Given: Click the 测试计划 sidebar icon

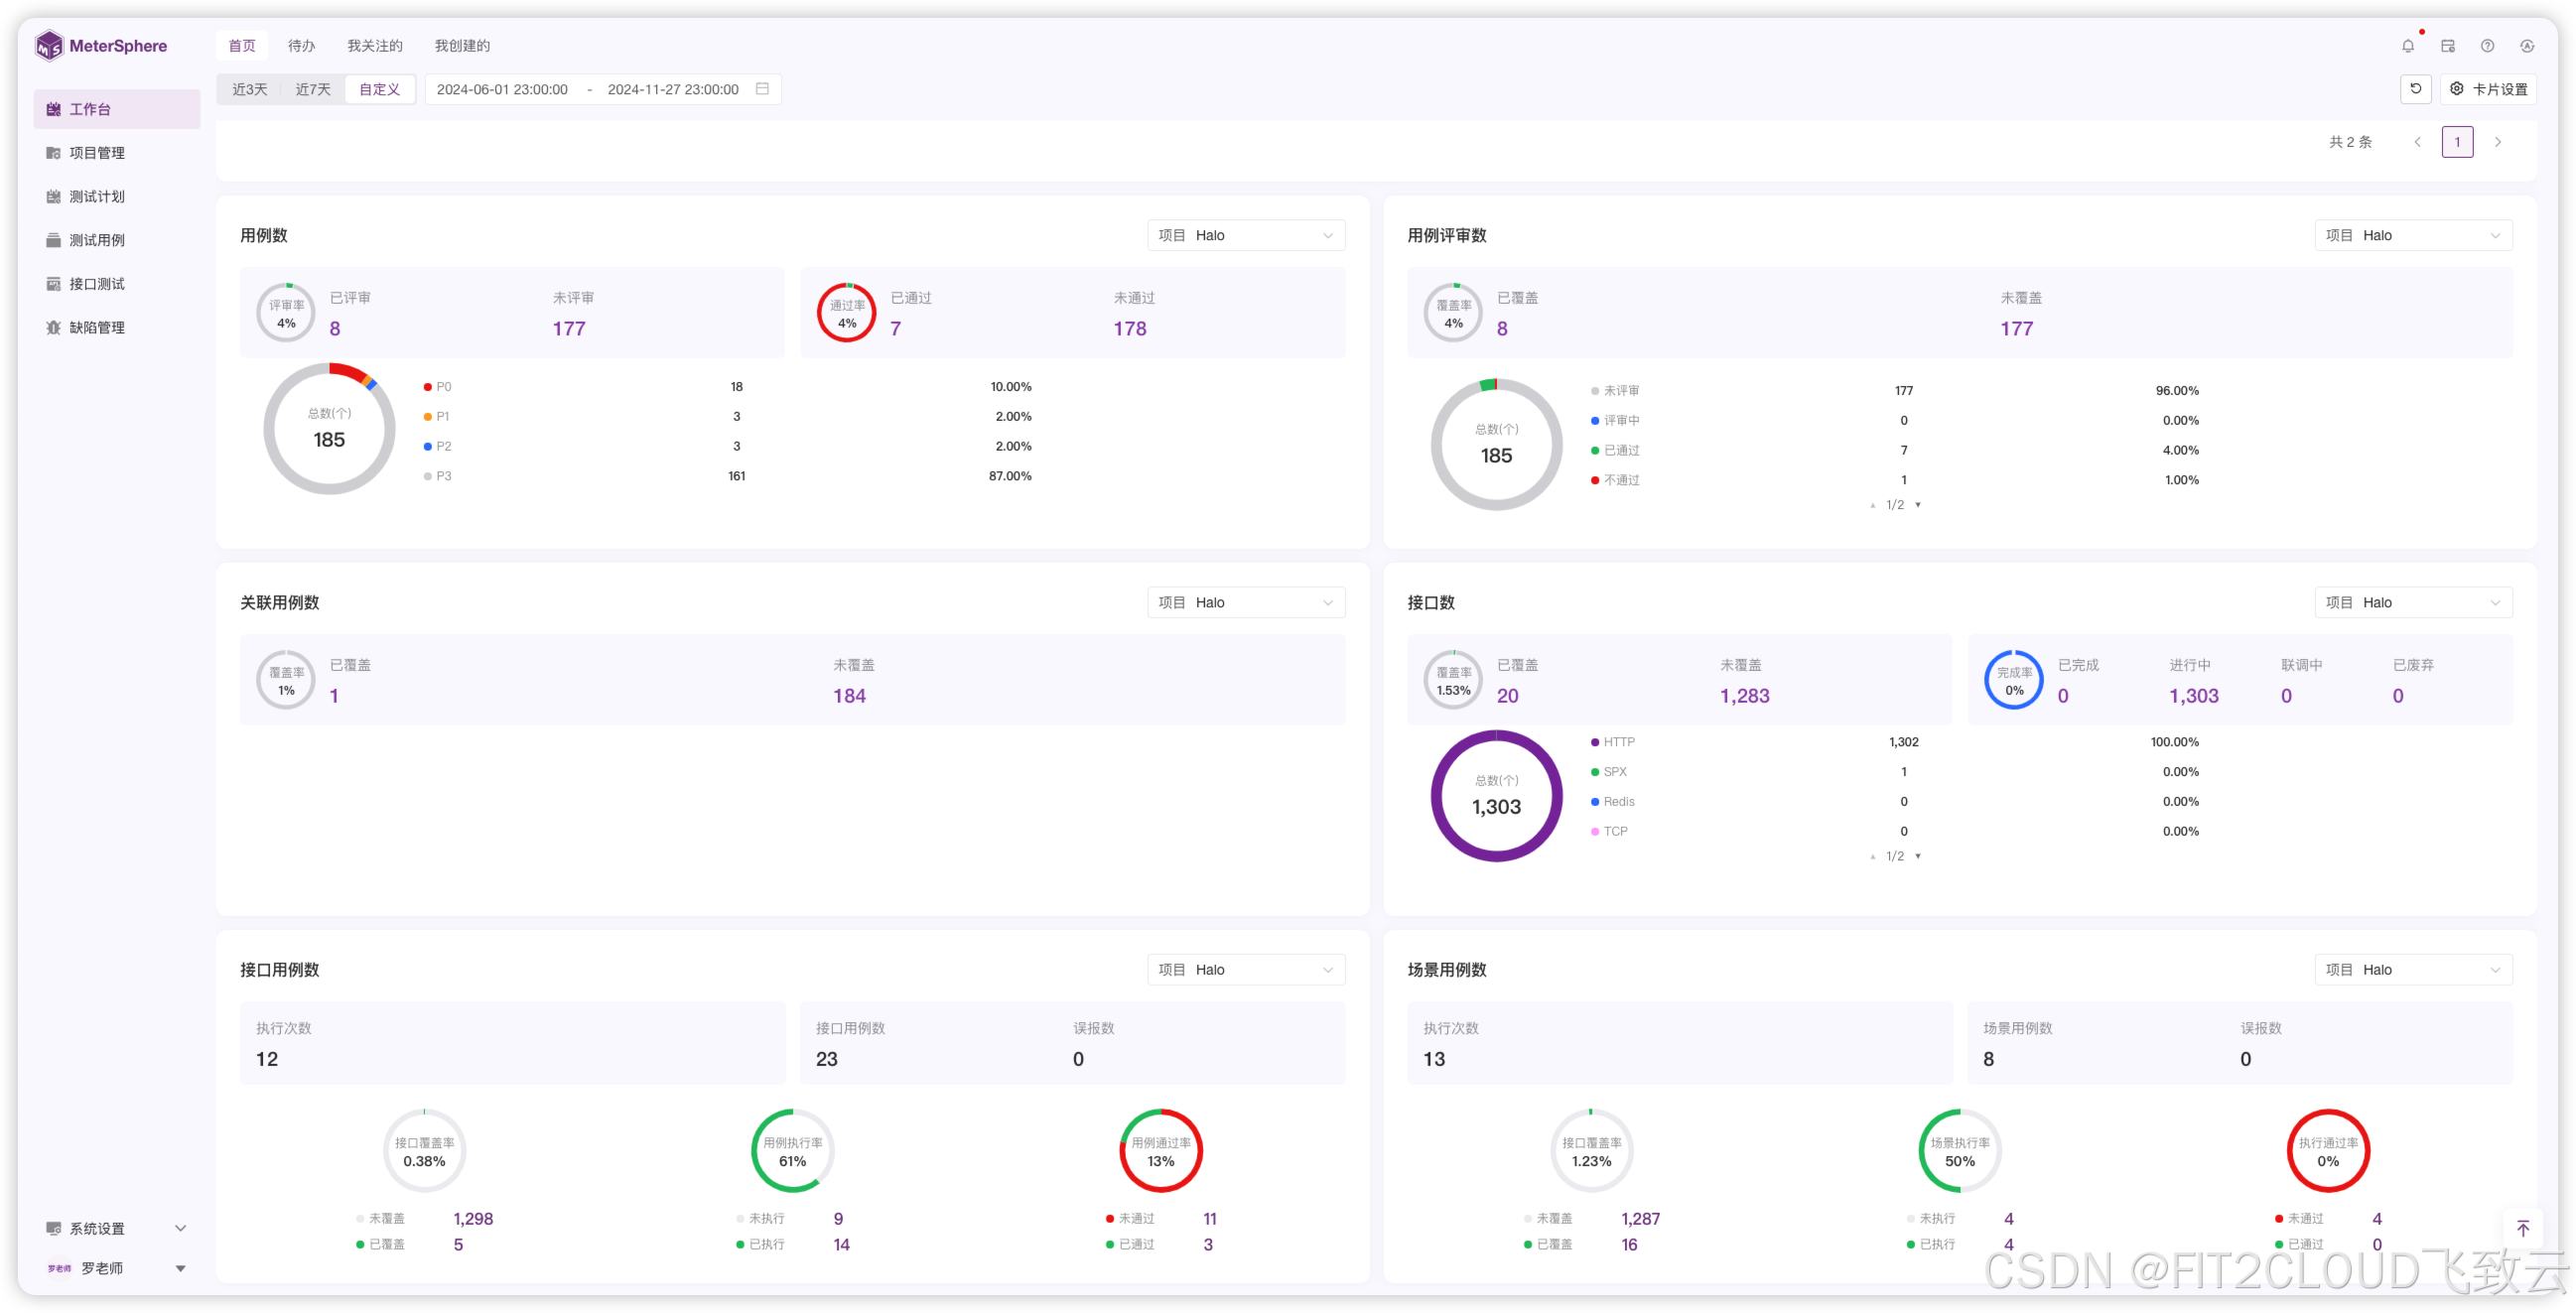Looking at the screenshot, I should click(x=53, y=197).
